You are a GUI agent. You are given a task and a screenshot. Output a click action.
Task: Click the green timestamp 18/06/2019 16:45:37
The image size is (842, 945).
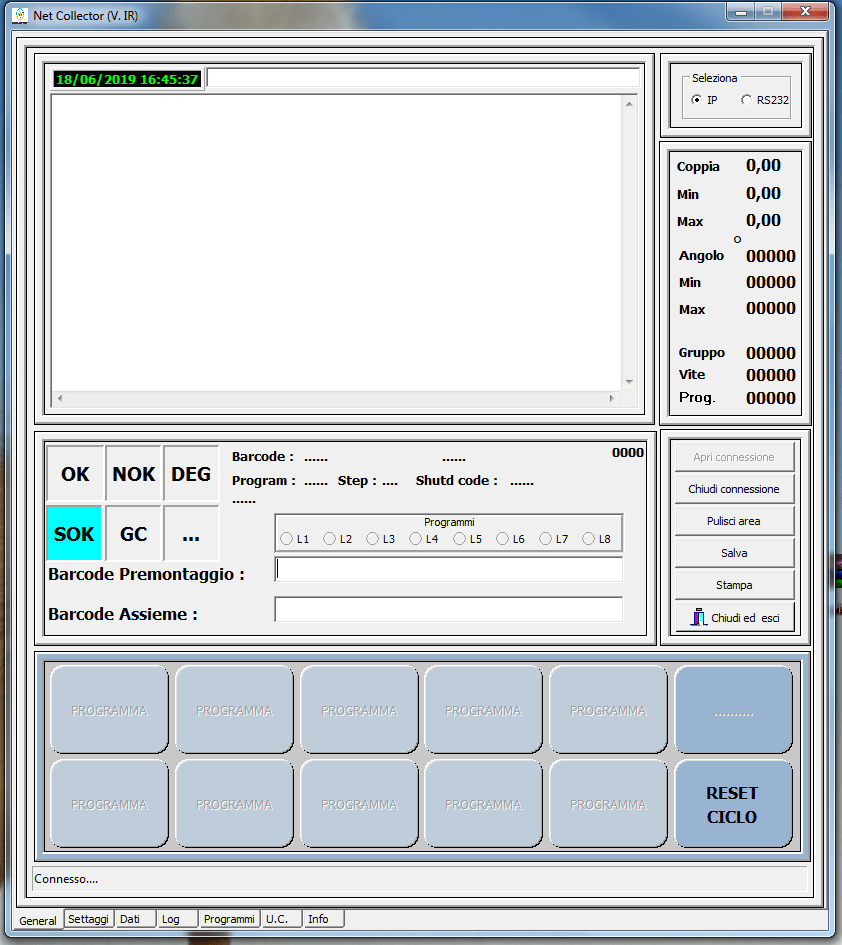click(x=127, y=79)
